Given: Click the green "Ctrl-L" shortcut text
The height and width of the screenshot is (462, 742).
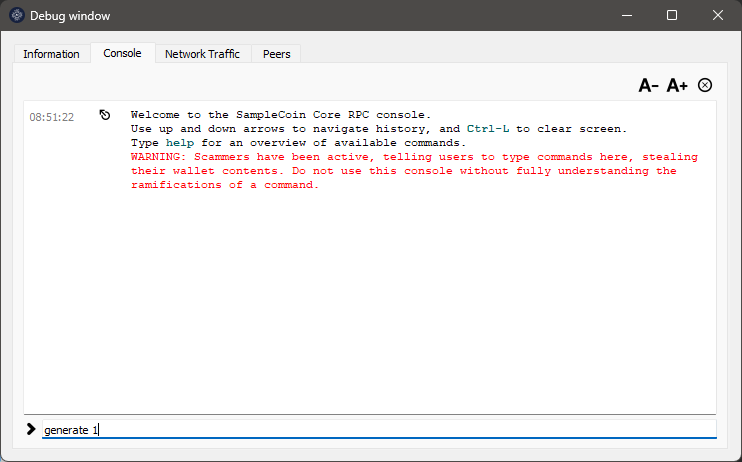Looking at the screenshot, I should [488, 129].
